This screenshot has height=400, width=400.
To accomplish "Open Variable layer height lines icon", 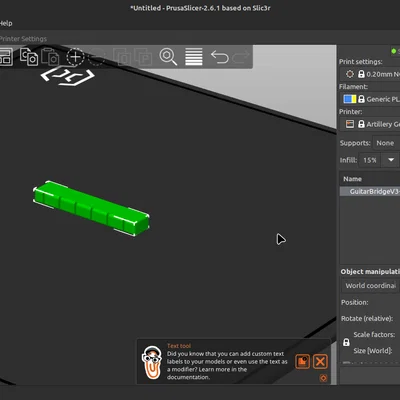I will pyautogui.click(x=194, y=57).
